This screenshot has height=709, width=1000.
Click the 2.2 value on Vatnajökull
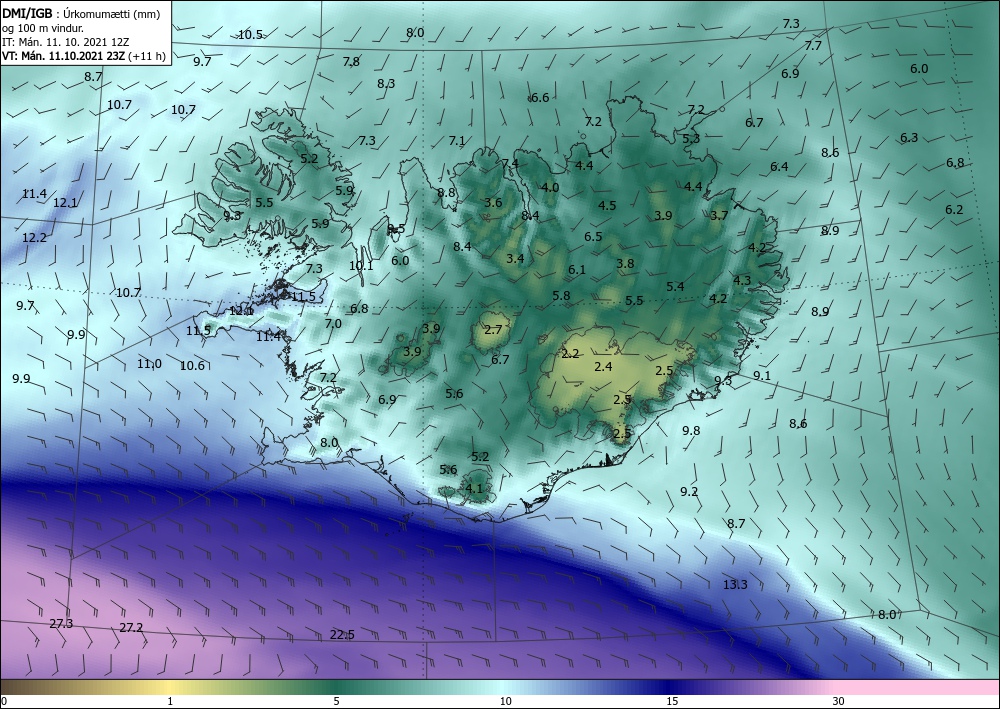(570, 354)
